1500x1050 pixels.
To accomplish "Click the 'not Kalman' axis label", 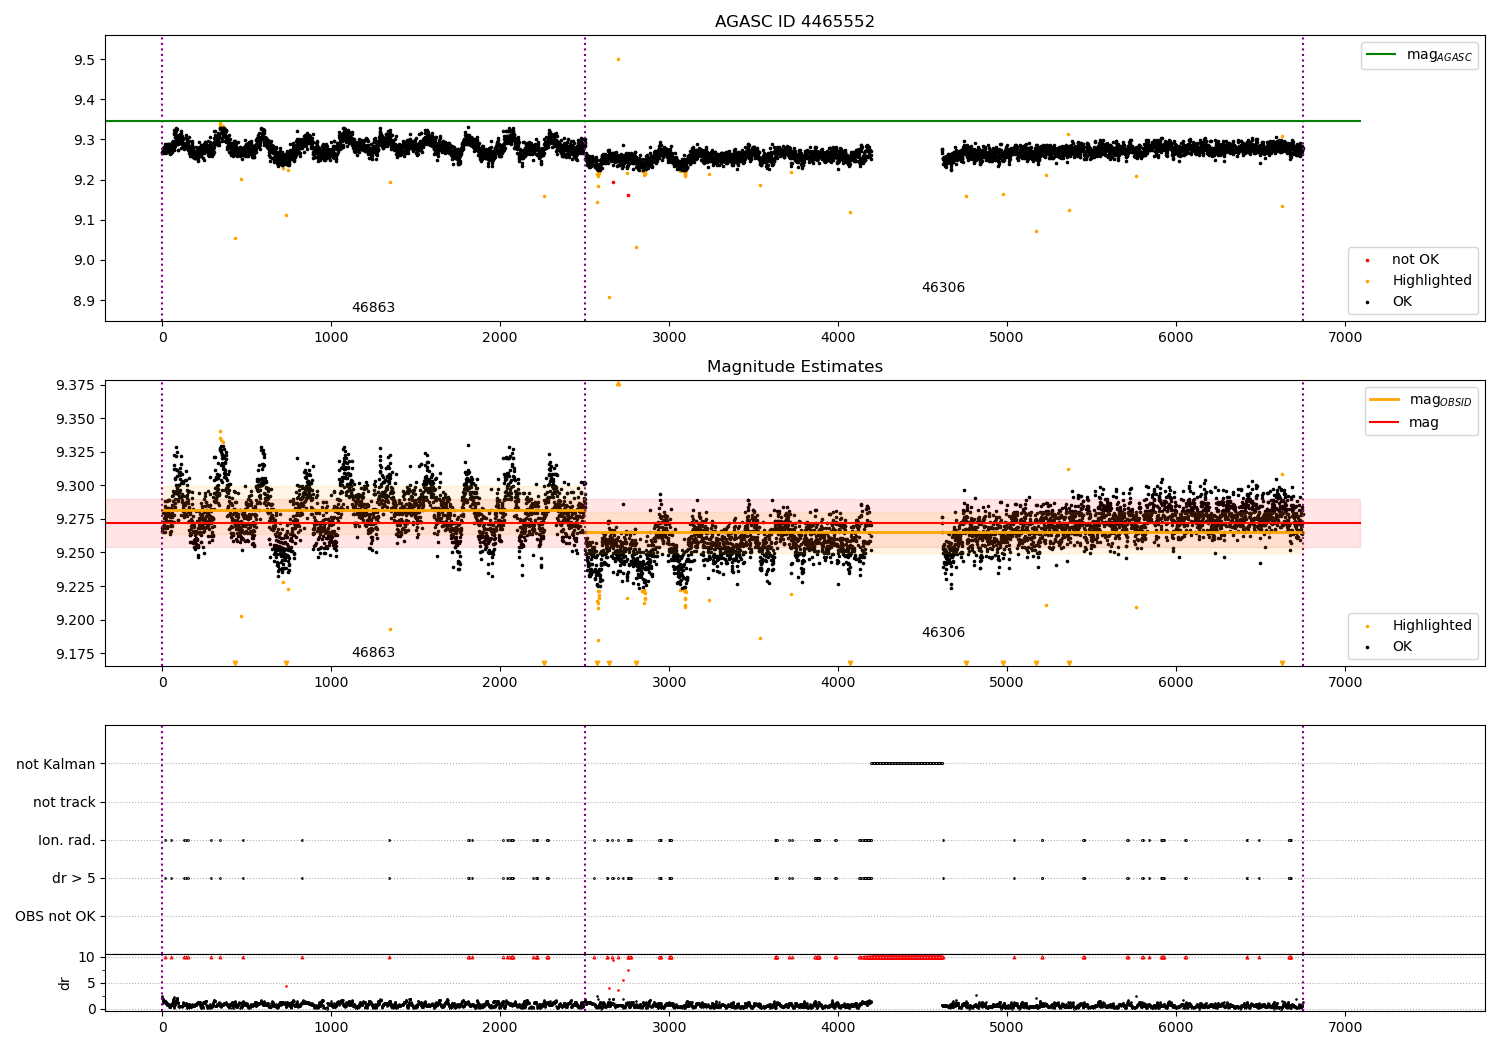I will 56,764.
